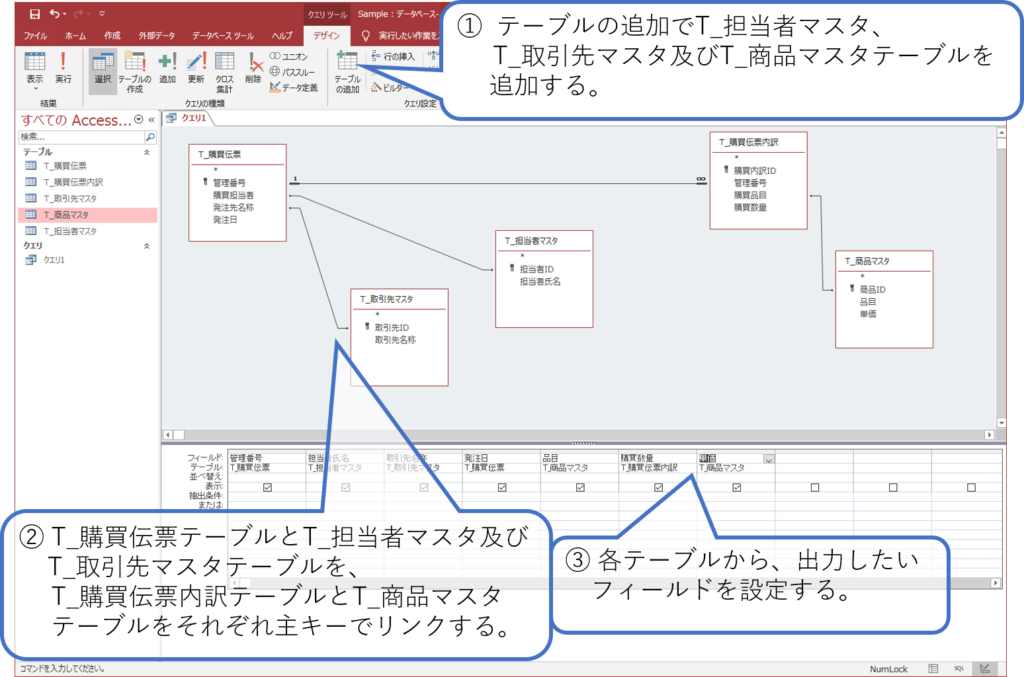Image resolution: width=1024 pixels, height=677 pixels.
Task: Undo the last action from quick access
Action: pyautogui.click(x=55, y=13)
